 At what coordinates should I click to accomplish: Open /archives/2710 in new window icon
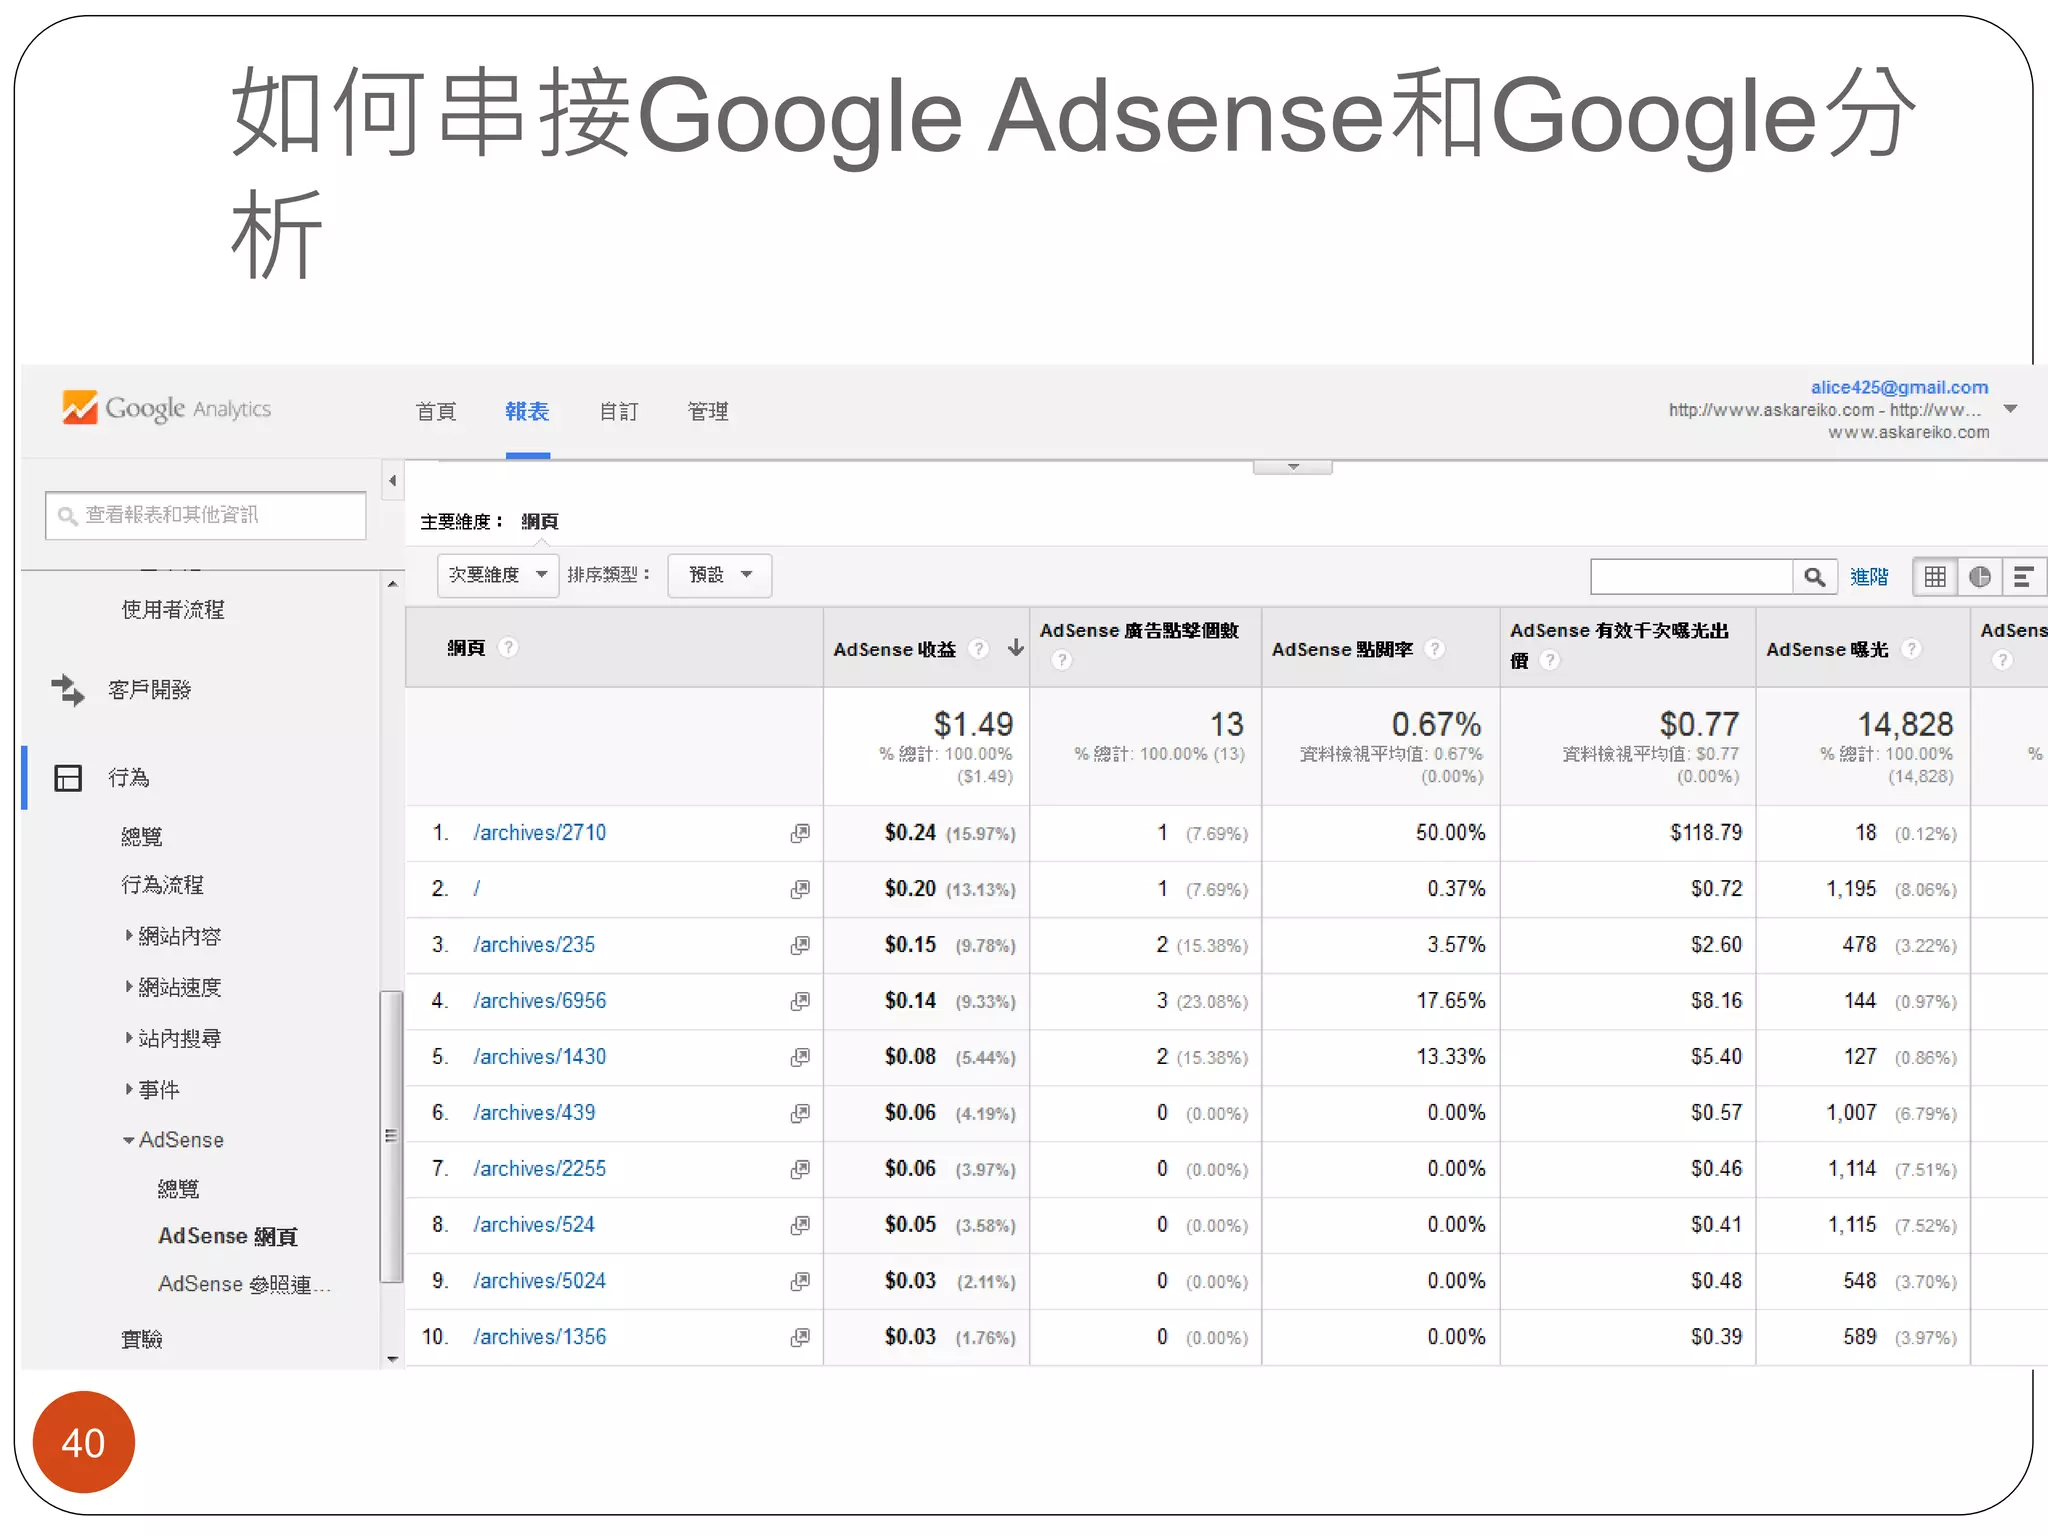(800, 833)
